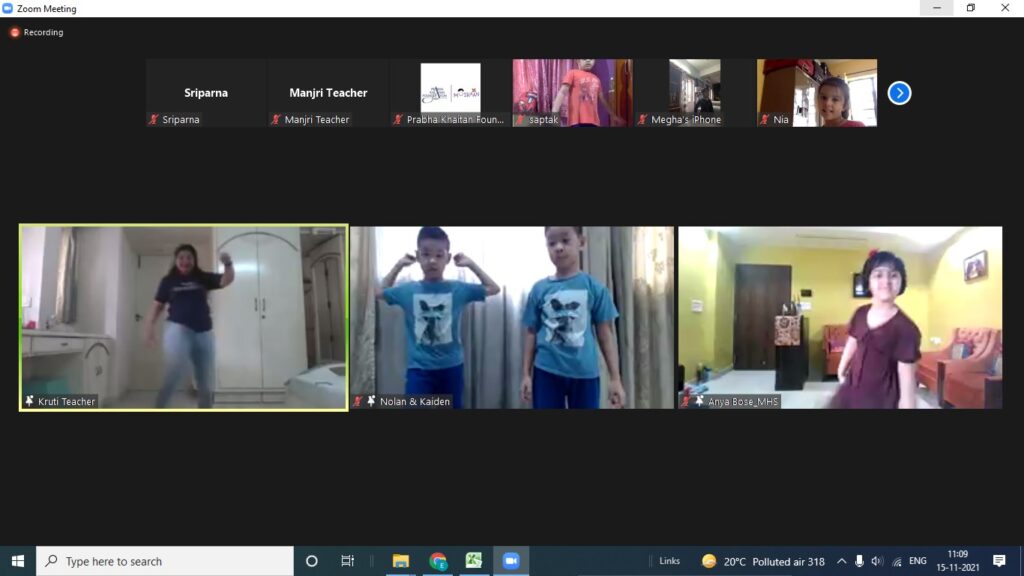This screenshot has height=576, width=1024.
Task: Click the muted mic icon on Anya Bose_MHS
Action: tap(686, 401)
